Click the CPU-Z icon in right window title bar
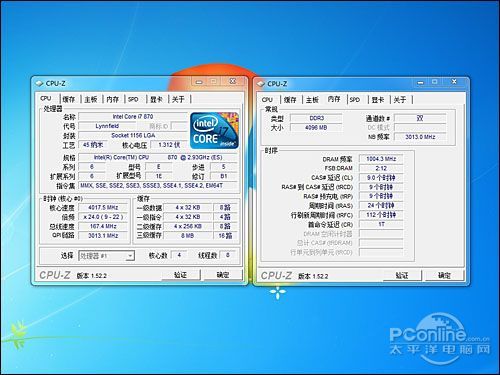The height and width of the screenshot is (375, 500). coord(260,84)
